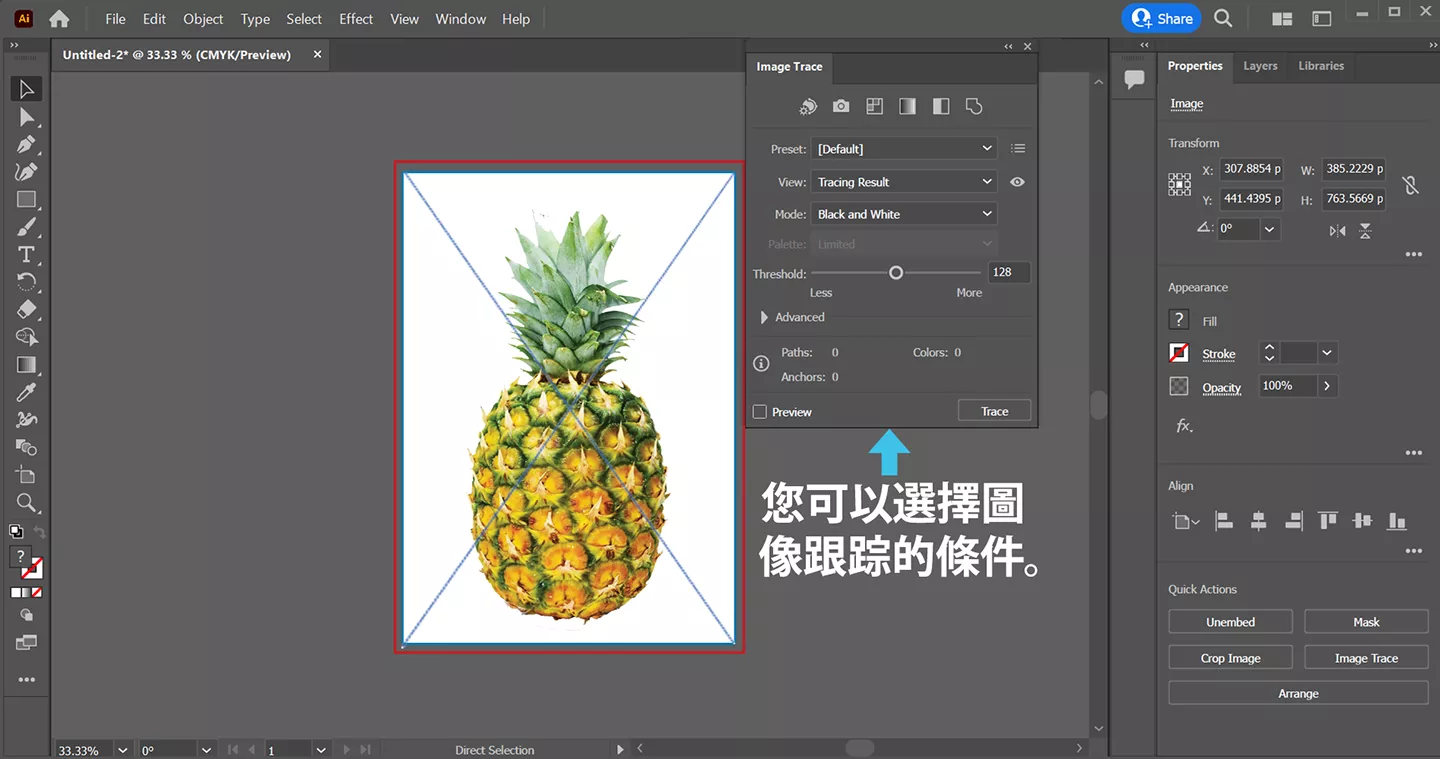Image resolution: width=1440 pixels, height=759 pixels.
Task: Toggle constrain width and height proportions
Action: [1410, 184]
